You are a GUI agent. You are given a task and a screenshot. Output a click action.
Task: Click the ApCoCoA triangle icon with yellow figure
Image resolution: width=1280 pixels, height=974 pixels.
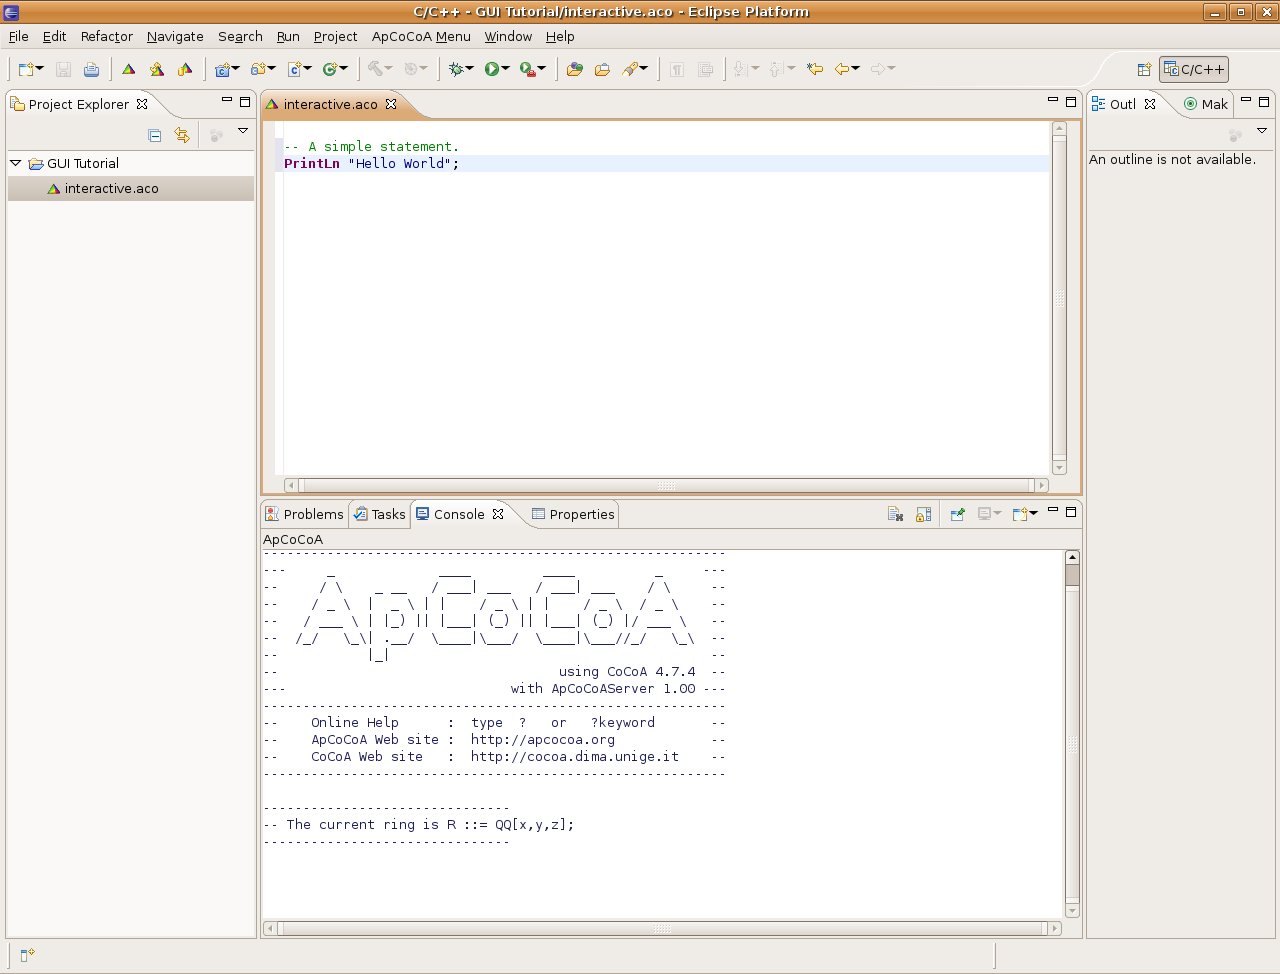click(x=157, y=69)
